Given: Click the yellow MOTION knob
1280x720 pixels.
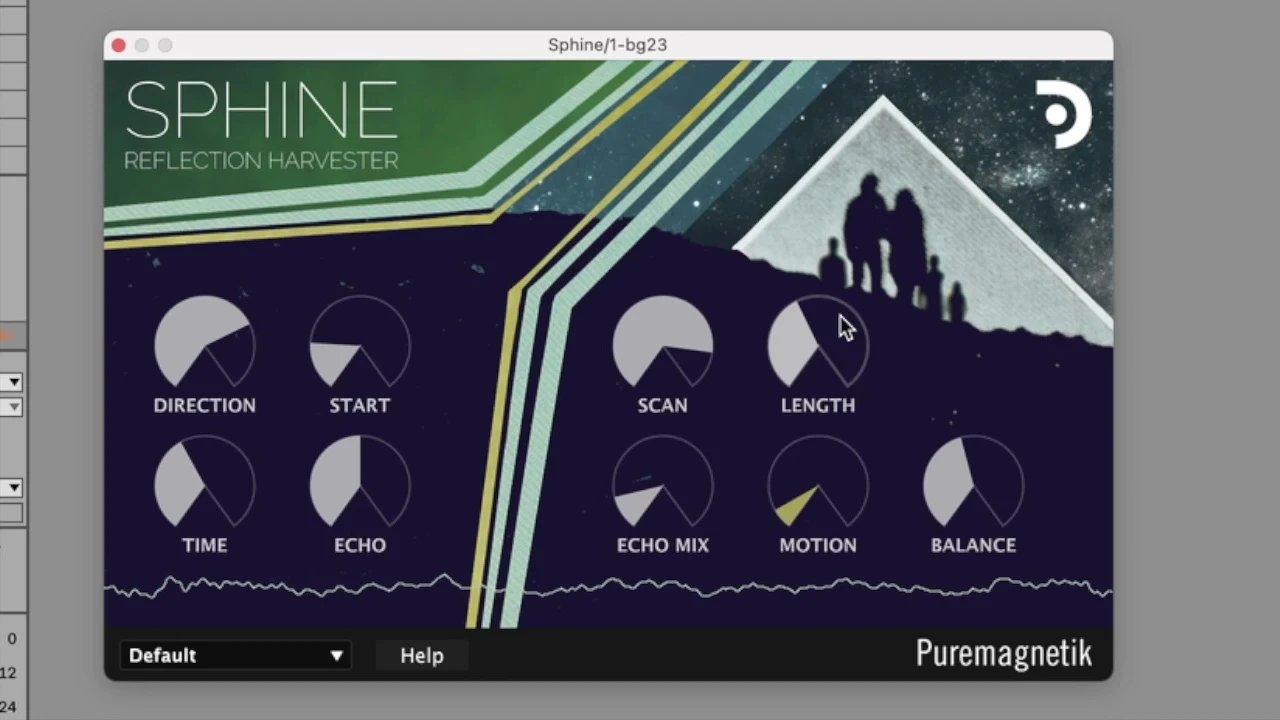Looking at the screenshot, I should [x=818, y=482].
